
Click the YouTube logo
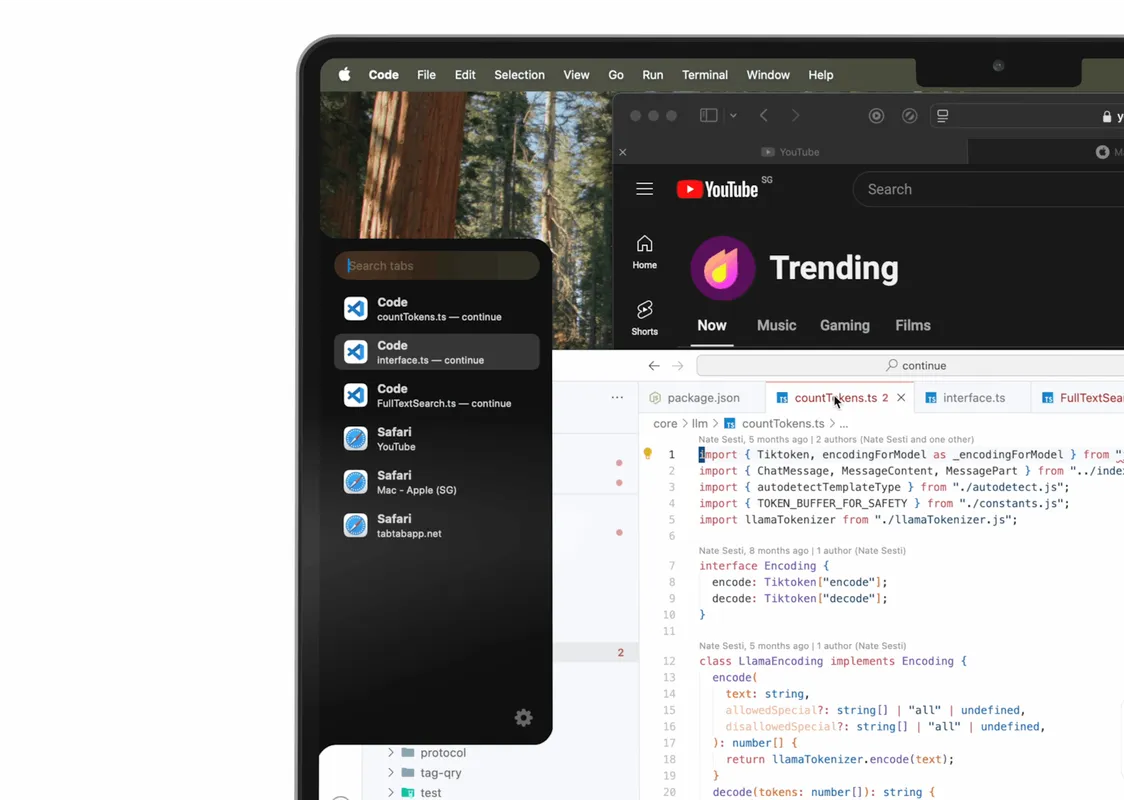point(717,189)
